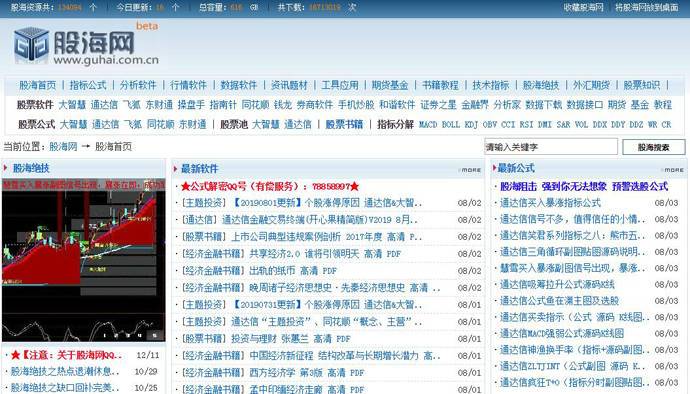690x394 pixels.
Task: Open MORE link in 最新公式 panel
Action: click(673, 169)
